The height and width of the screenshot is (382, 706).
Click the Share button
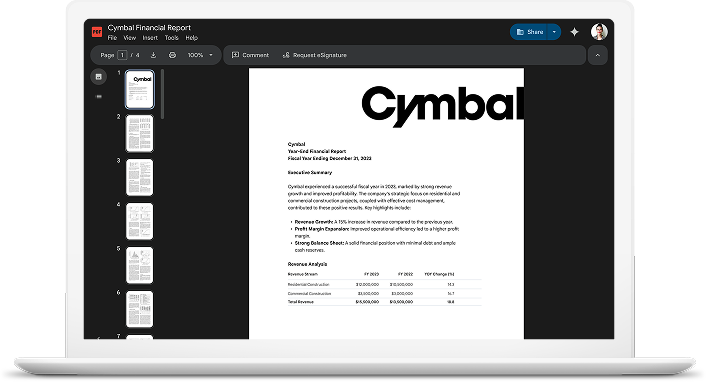coord(529,32)
